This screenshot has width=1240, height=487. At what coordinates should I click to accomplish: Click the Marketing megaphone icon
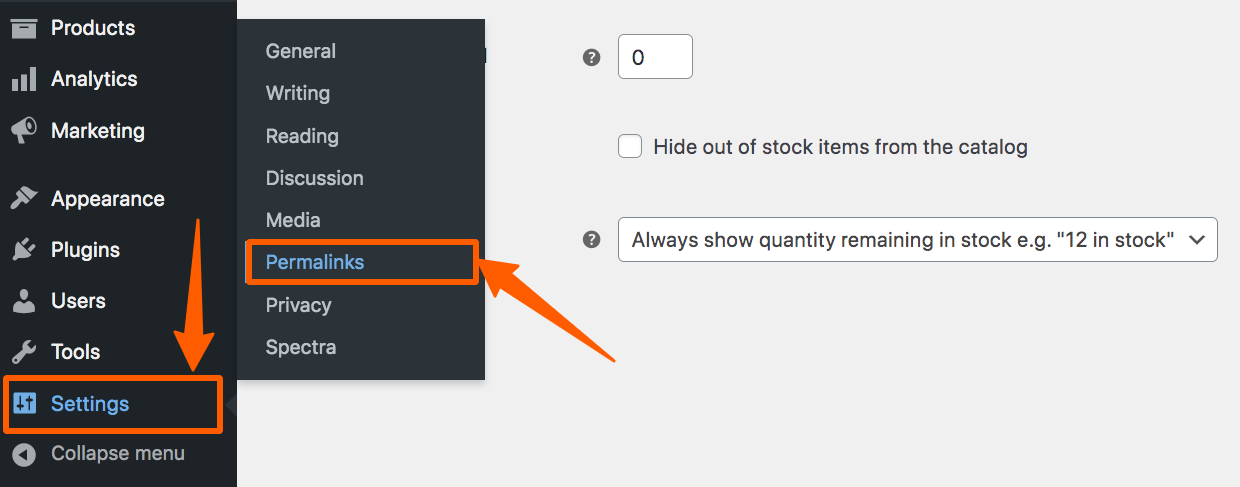point(24,131)
